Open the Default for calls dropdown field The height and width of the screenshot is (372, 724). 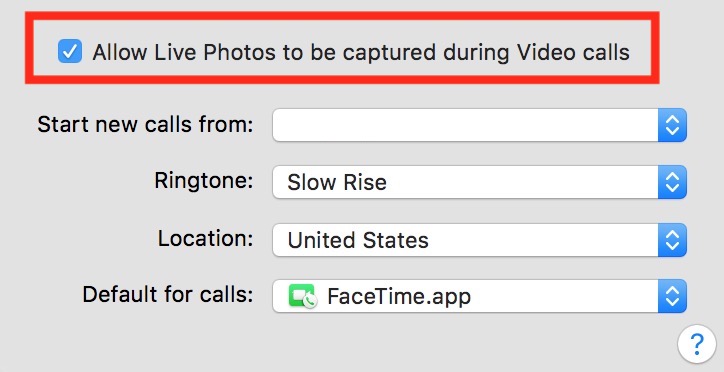tap(479, 296)
